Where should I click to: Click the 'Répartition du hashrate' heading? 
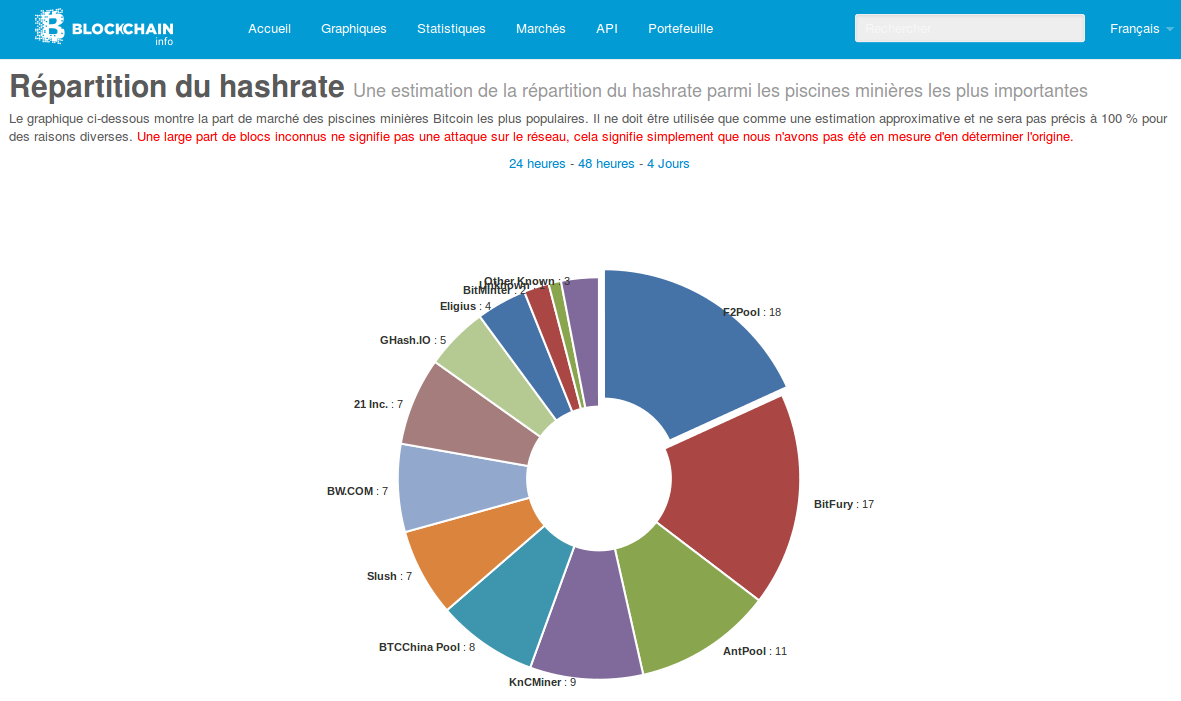click(x=177, y=87)
